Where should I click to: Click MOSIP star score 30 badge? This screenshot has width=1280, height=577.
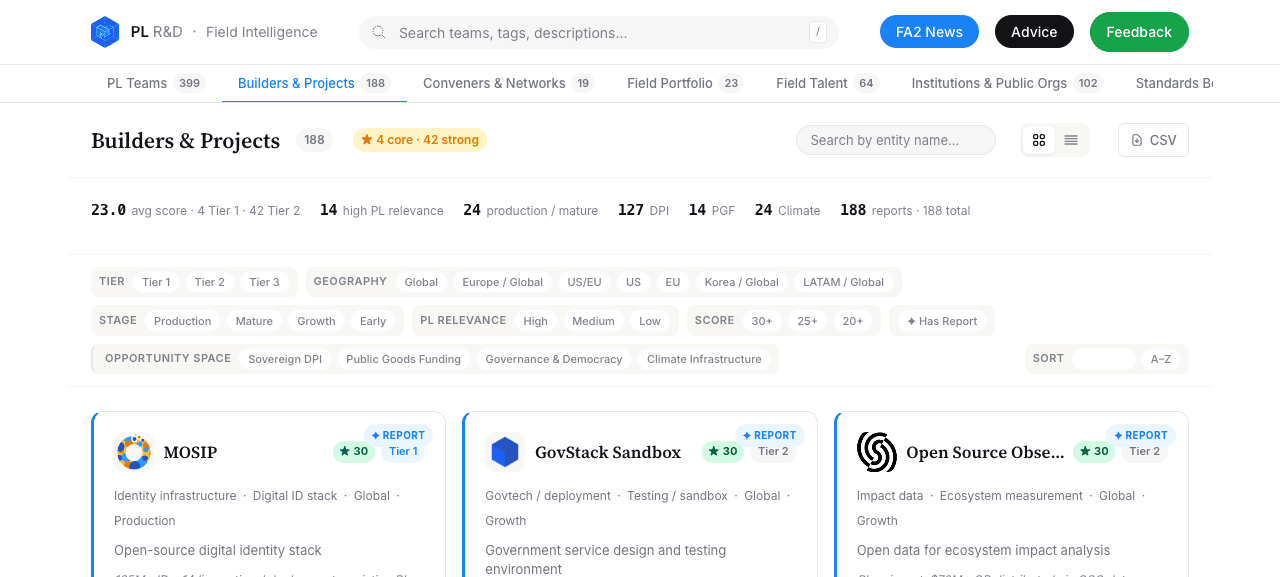354,451
